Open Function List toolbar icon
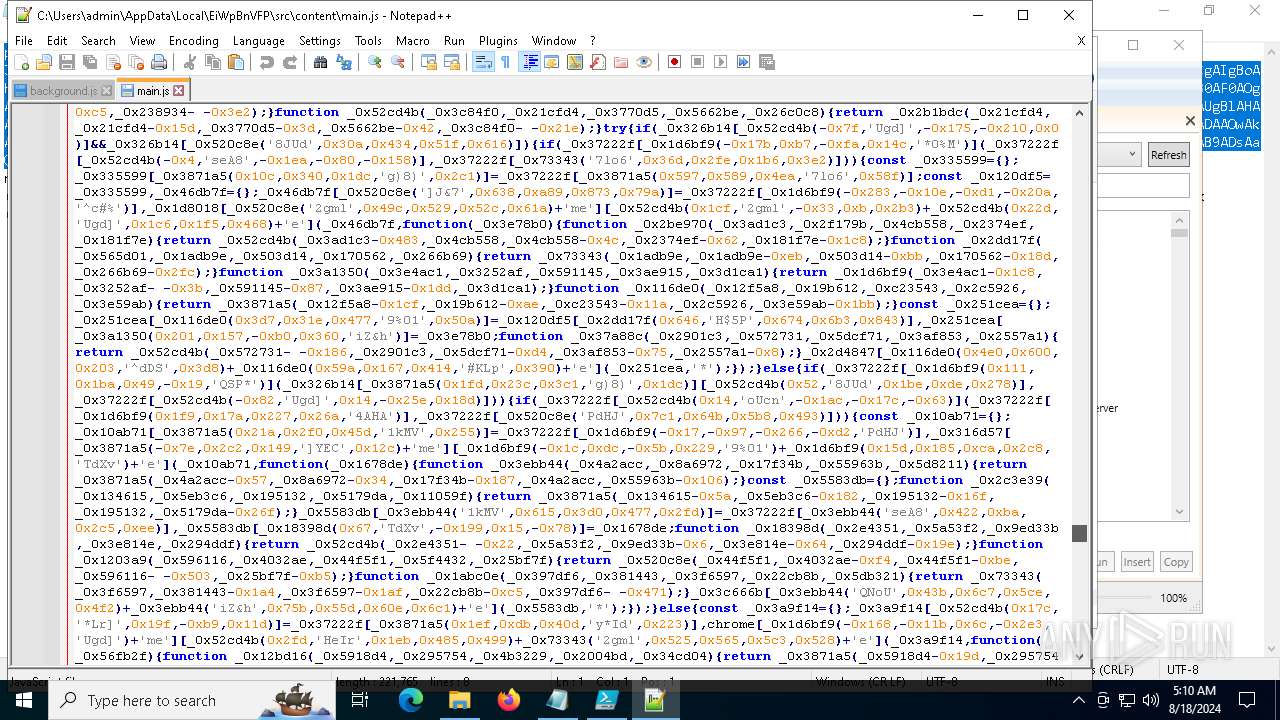The height and width of the screenshot is (720, 1280). (598, 62)
